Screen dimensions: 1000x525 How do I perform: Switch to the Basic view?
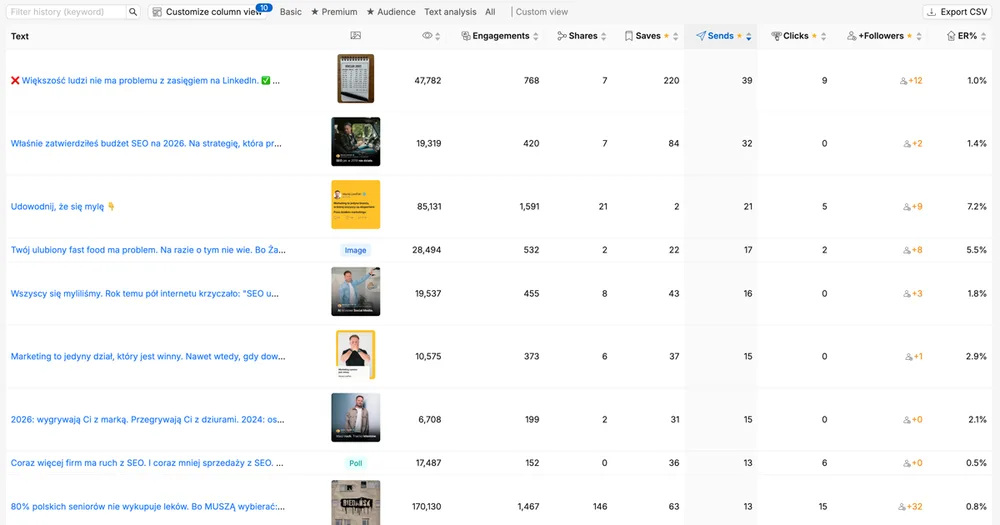pos(291,11)
